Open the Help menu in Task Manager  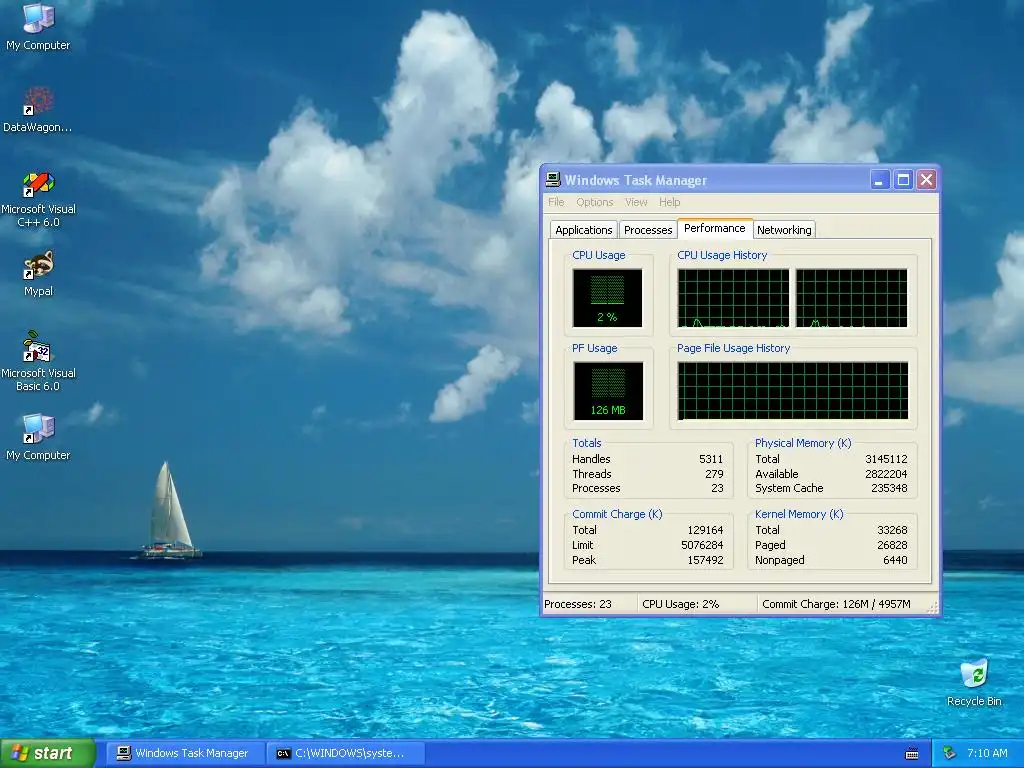coord(669,202)
